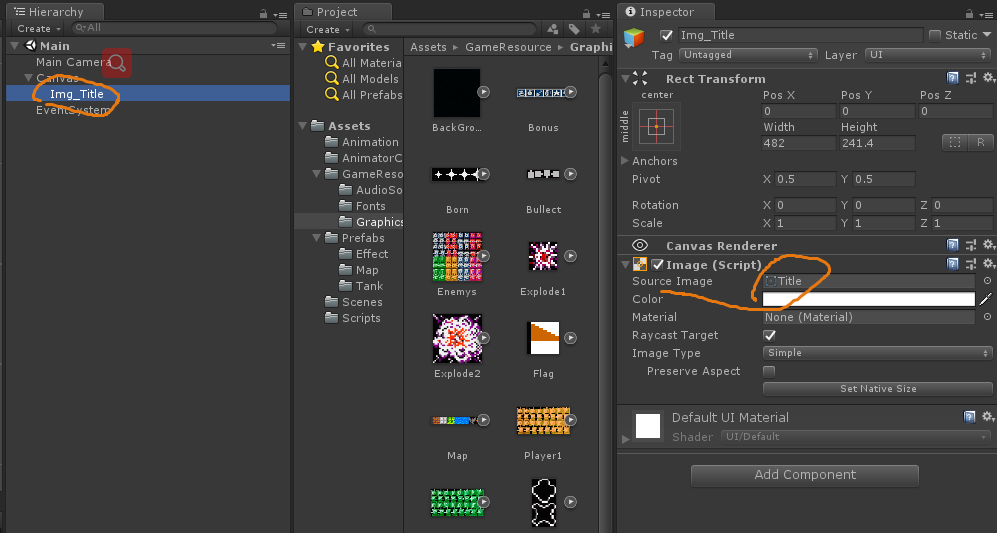Click the Default UI Material white preview

(647, 426)
